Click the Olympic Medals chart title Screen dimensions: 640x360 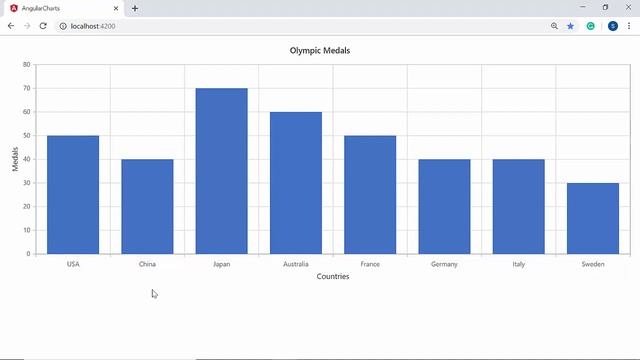click(320, 51)
